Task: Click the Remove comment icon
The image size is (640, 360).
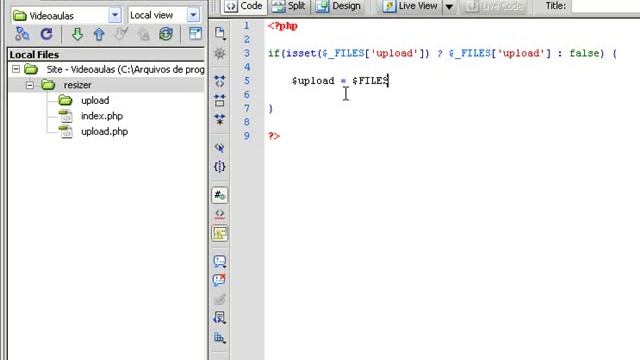Action: coord(220,280)
